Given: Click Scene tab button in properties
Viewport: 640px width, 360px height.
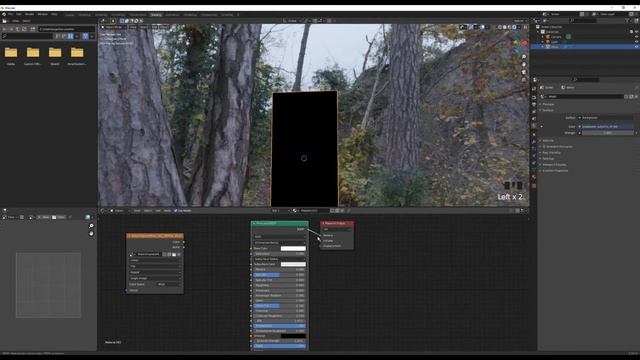Looking at the screenshot, I should pyautogui.click(x=547, y=87).
